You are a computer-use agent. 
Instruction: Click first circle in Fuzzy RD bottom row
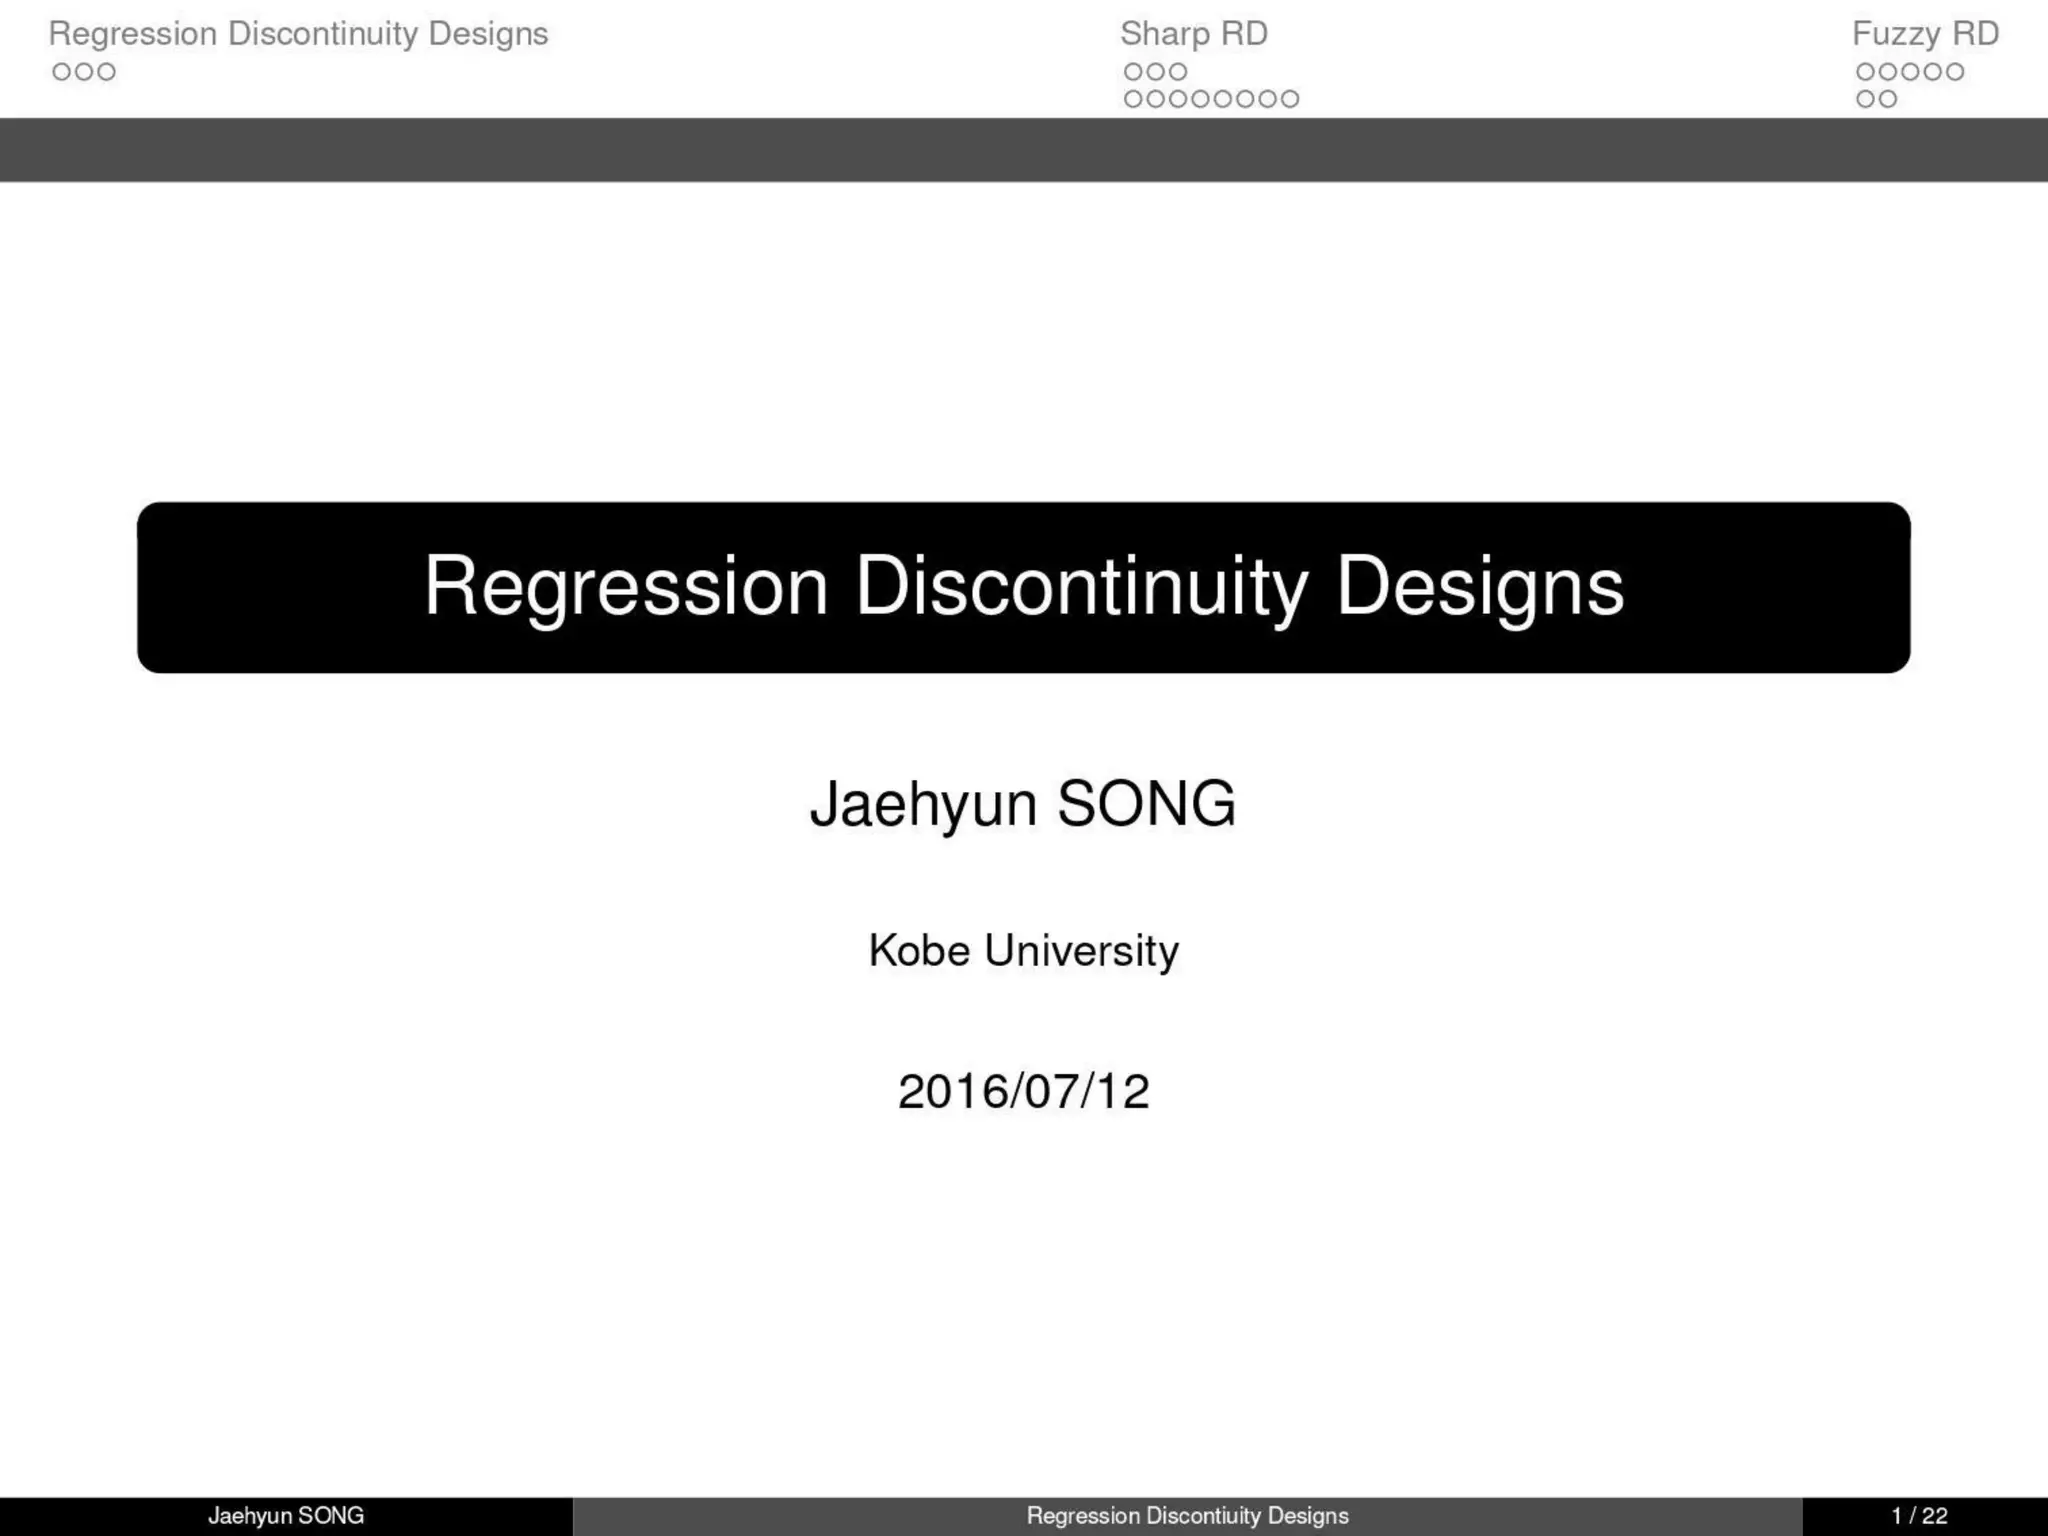click(1865, 99)
